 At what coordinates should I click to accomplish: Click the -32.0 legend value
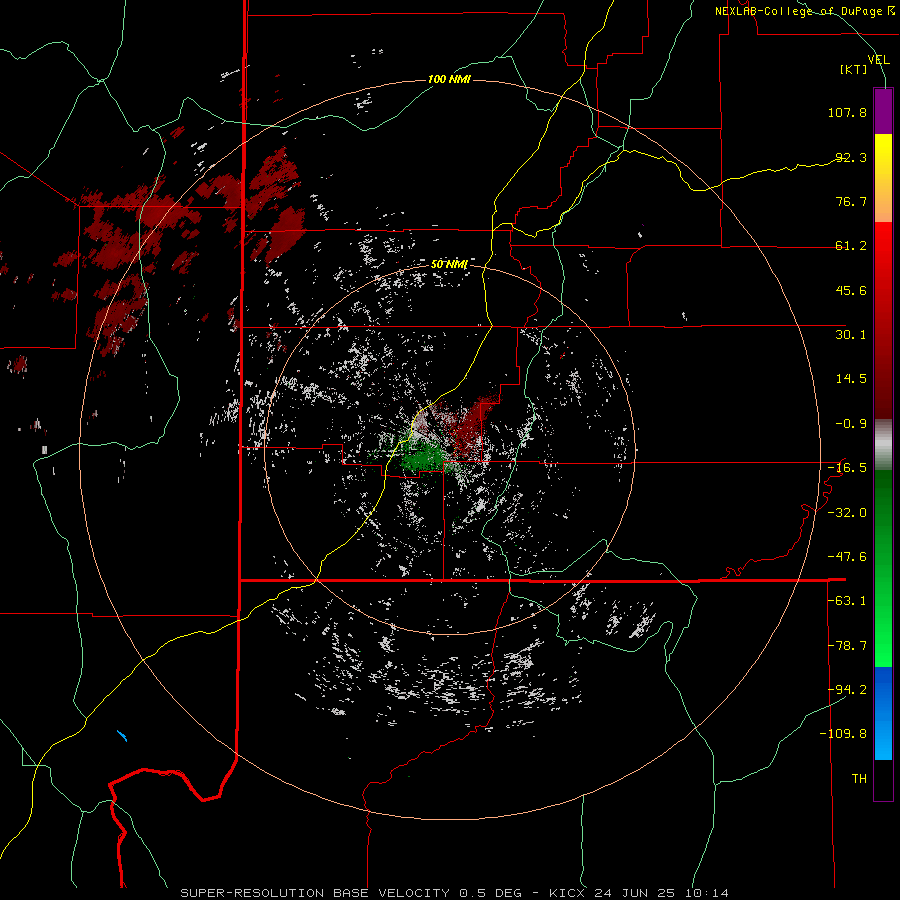847,513
